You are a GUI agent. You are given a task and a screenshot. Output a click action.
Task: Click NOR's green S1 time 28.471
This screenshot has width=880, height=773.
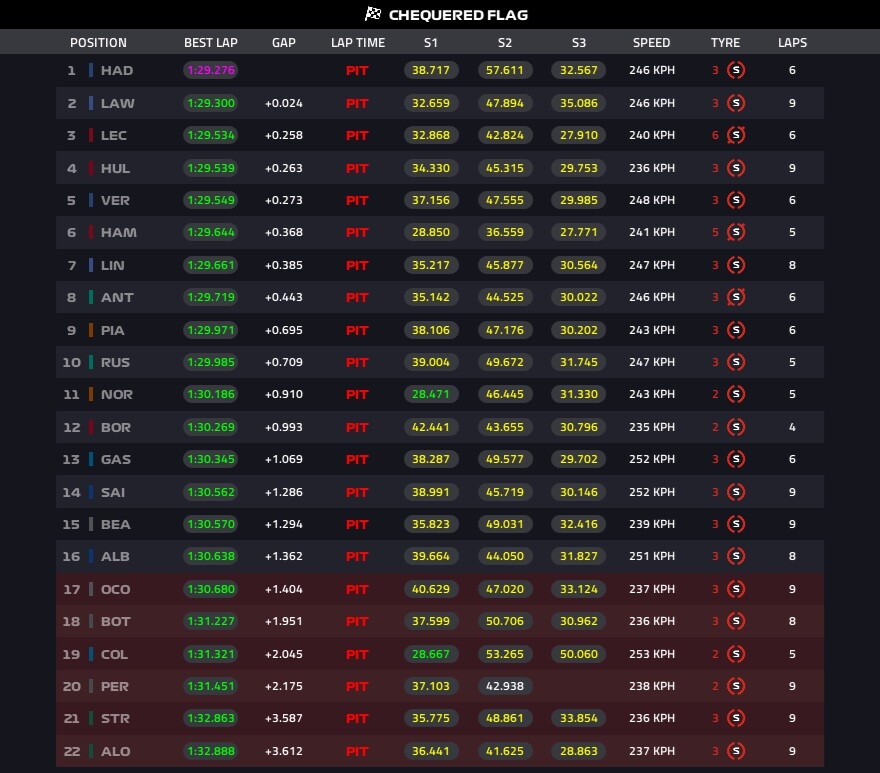431,395
